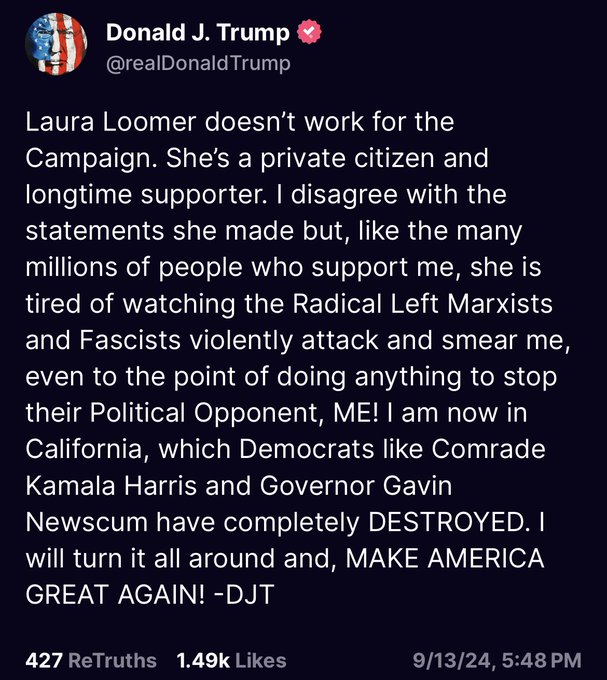607x680 pixels.
Task: Click the word "Fascists" in the post
Action: tap(130, 340)
